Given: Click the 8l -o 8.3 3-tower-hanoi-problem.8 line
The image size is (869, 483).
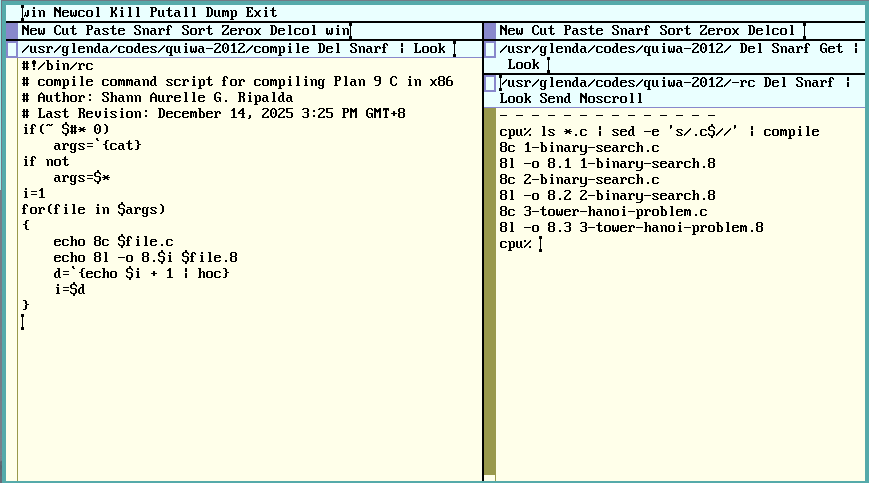Looking at the screenshot, I should pyautogui.click(x=631, y=228).
